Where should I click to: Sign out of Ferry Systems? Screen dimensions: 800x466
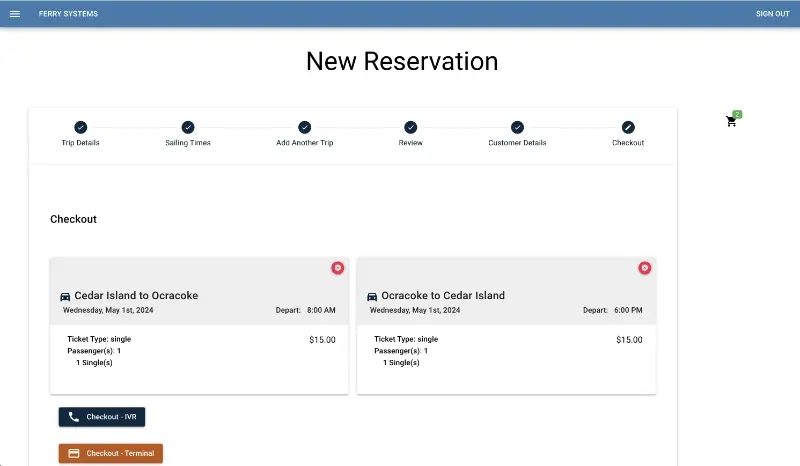pyautogui.click(x=772, y=14)
